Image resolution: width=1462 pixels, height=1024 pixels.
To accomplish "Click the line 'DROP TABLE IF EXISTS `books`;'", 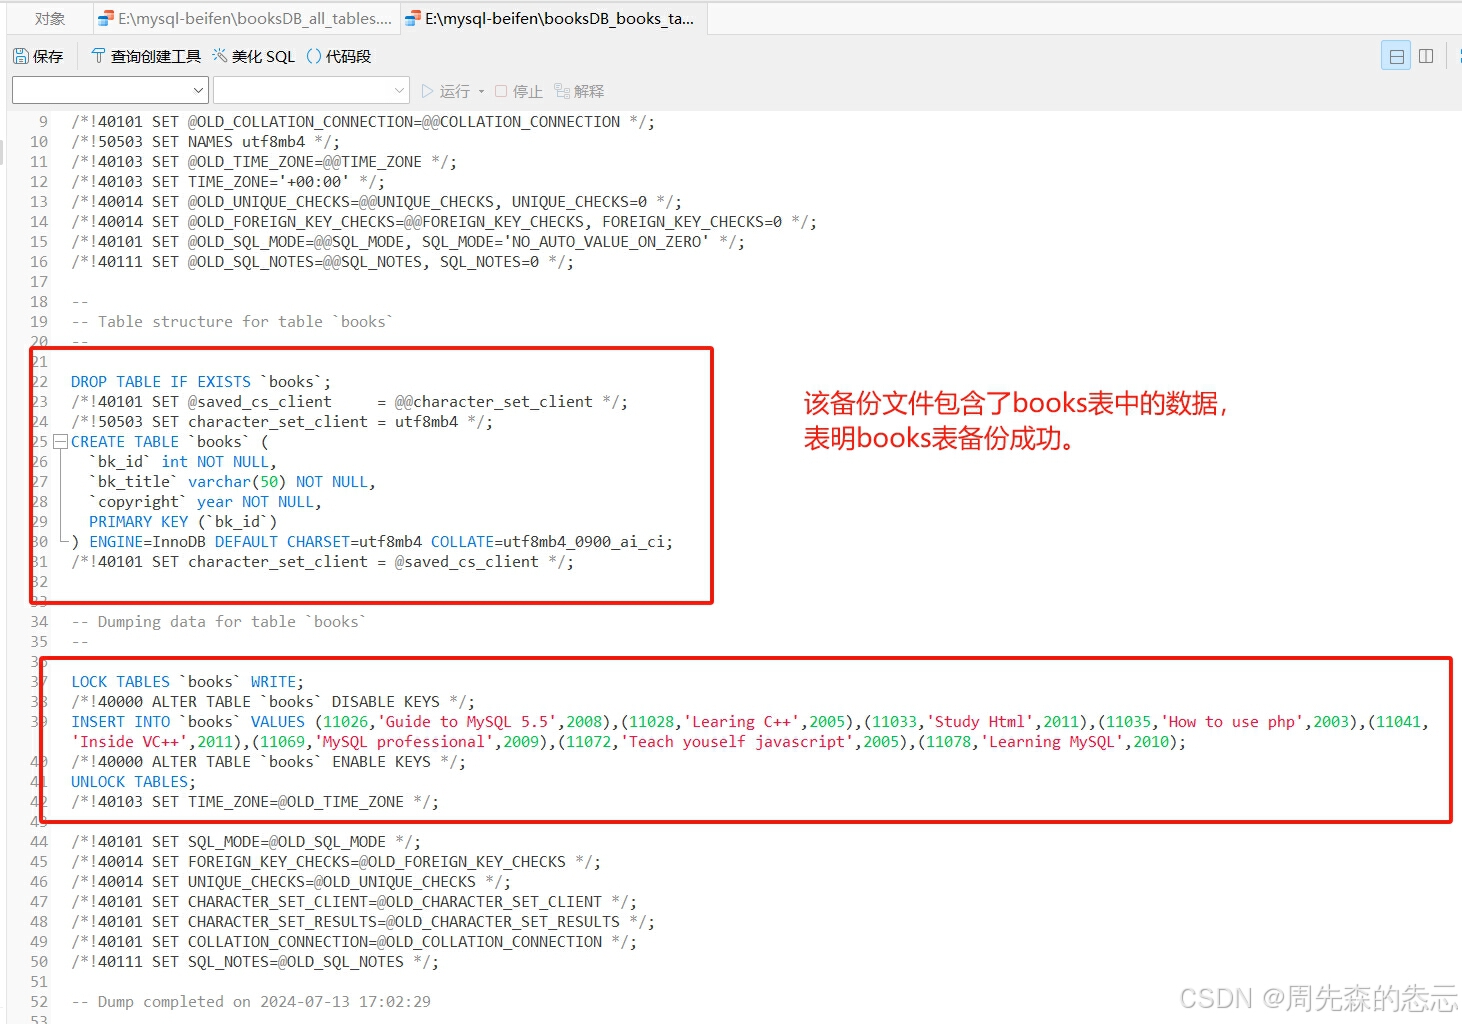I will point(201,382).
